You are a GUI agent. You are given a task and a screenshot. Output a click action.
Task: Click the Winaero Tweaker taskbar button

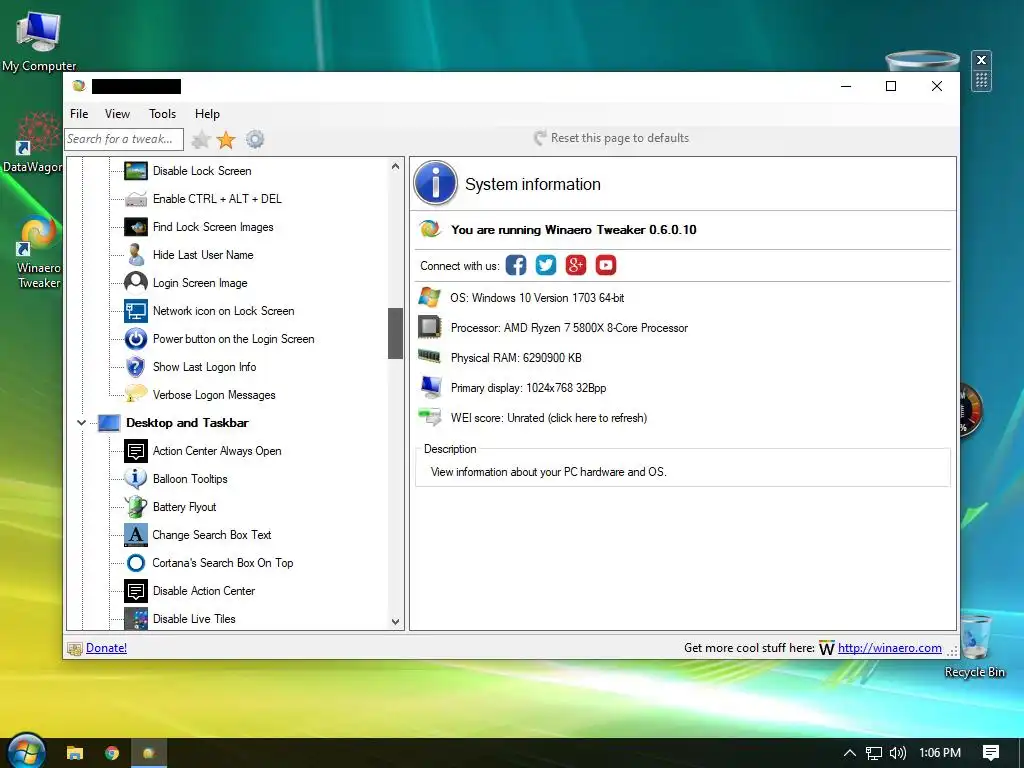point(149,753)
